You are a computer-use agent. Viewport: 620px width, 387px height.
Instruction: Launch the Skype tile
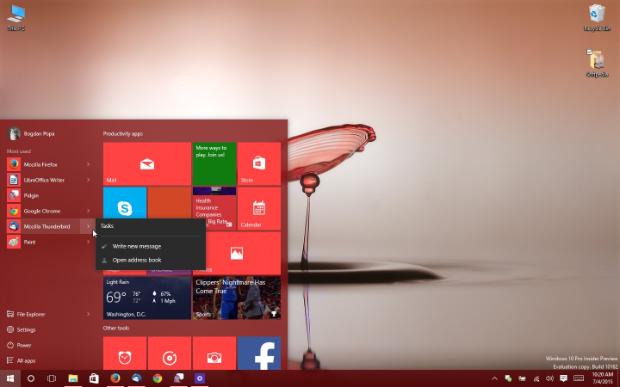click(125, 203)
